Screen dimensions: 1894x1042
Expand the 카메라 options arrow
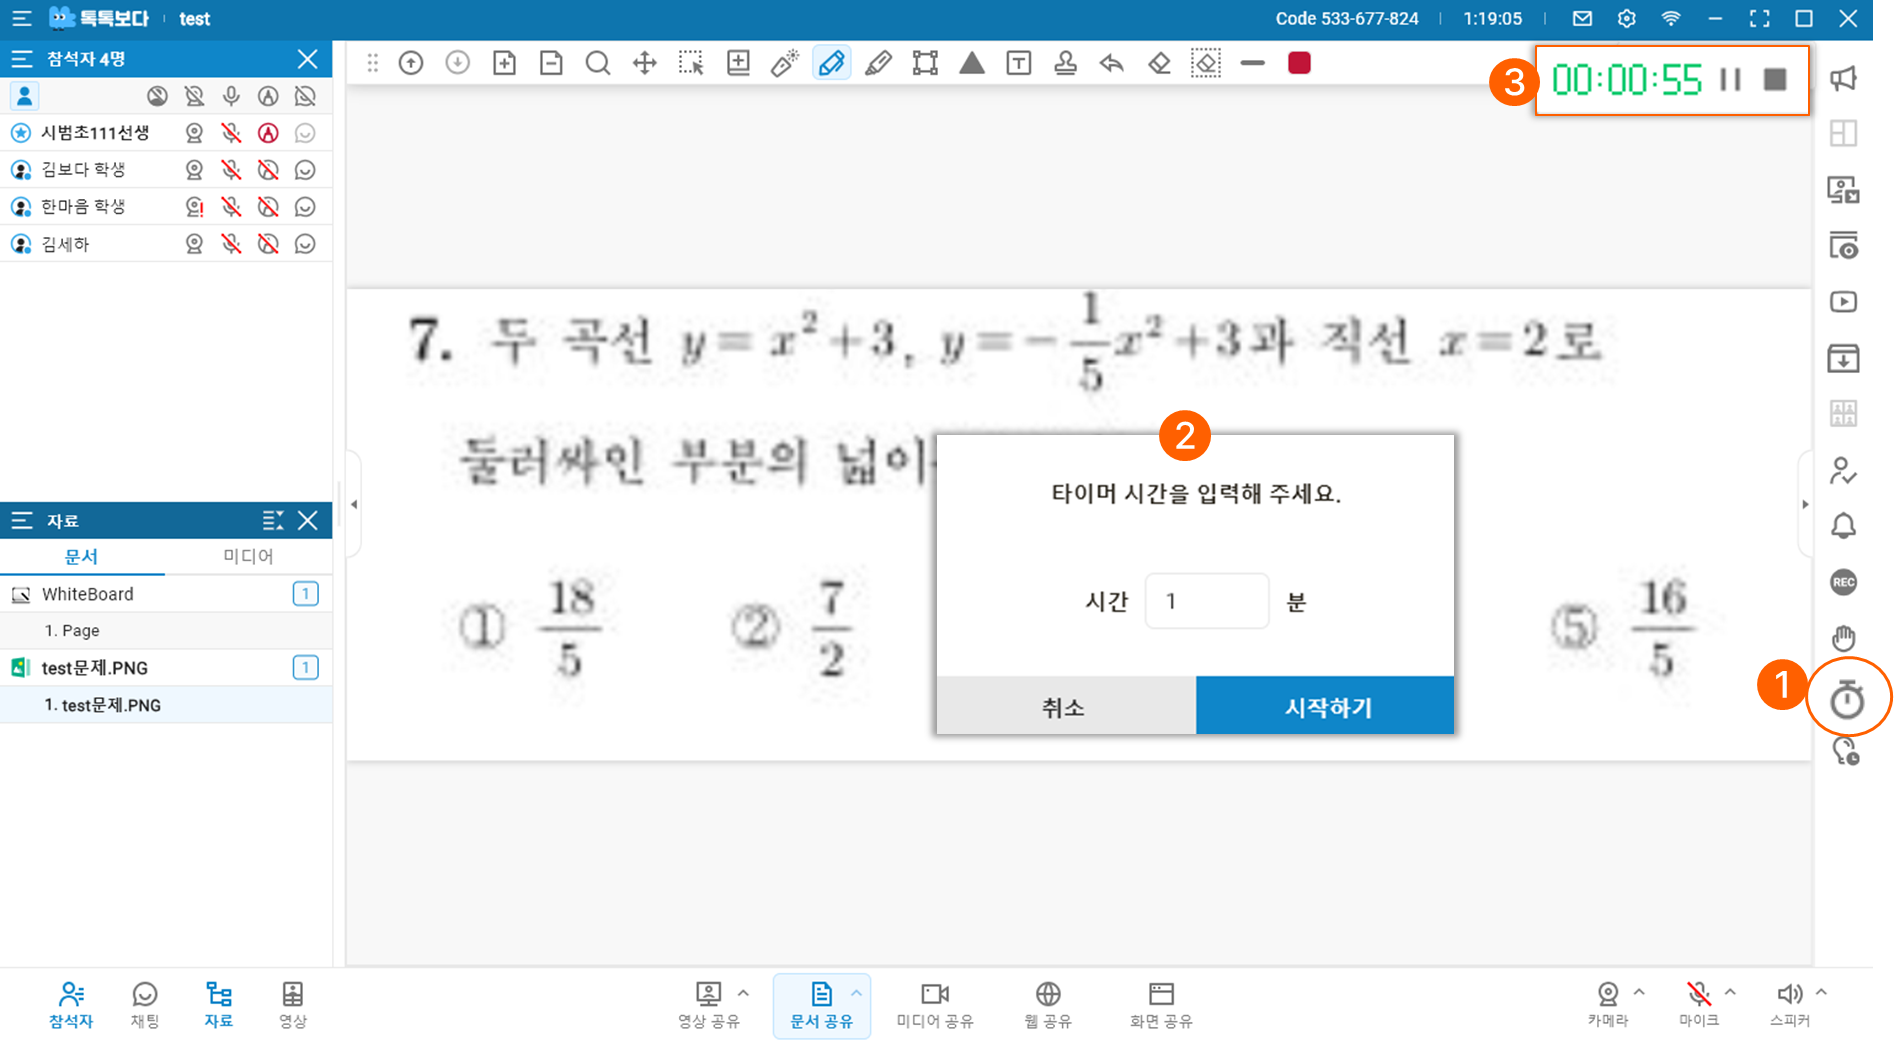coord(1639,992)
